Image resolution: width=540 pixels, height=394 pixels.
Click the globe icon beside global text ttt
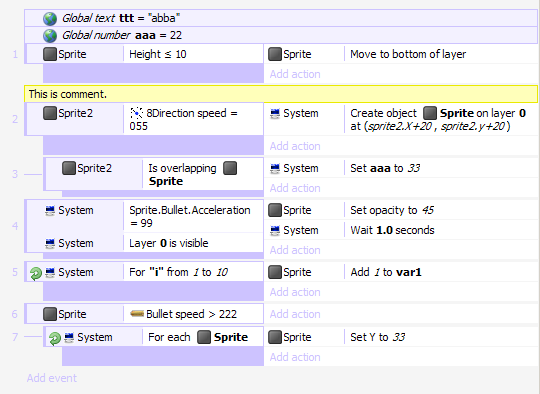coord(50,19)
